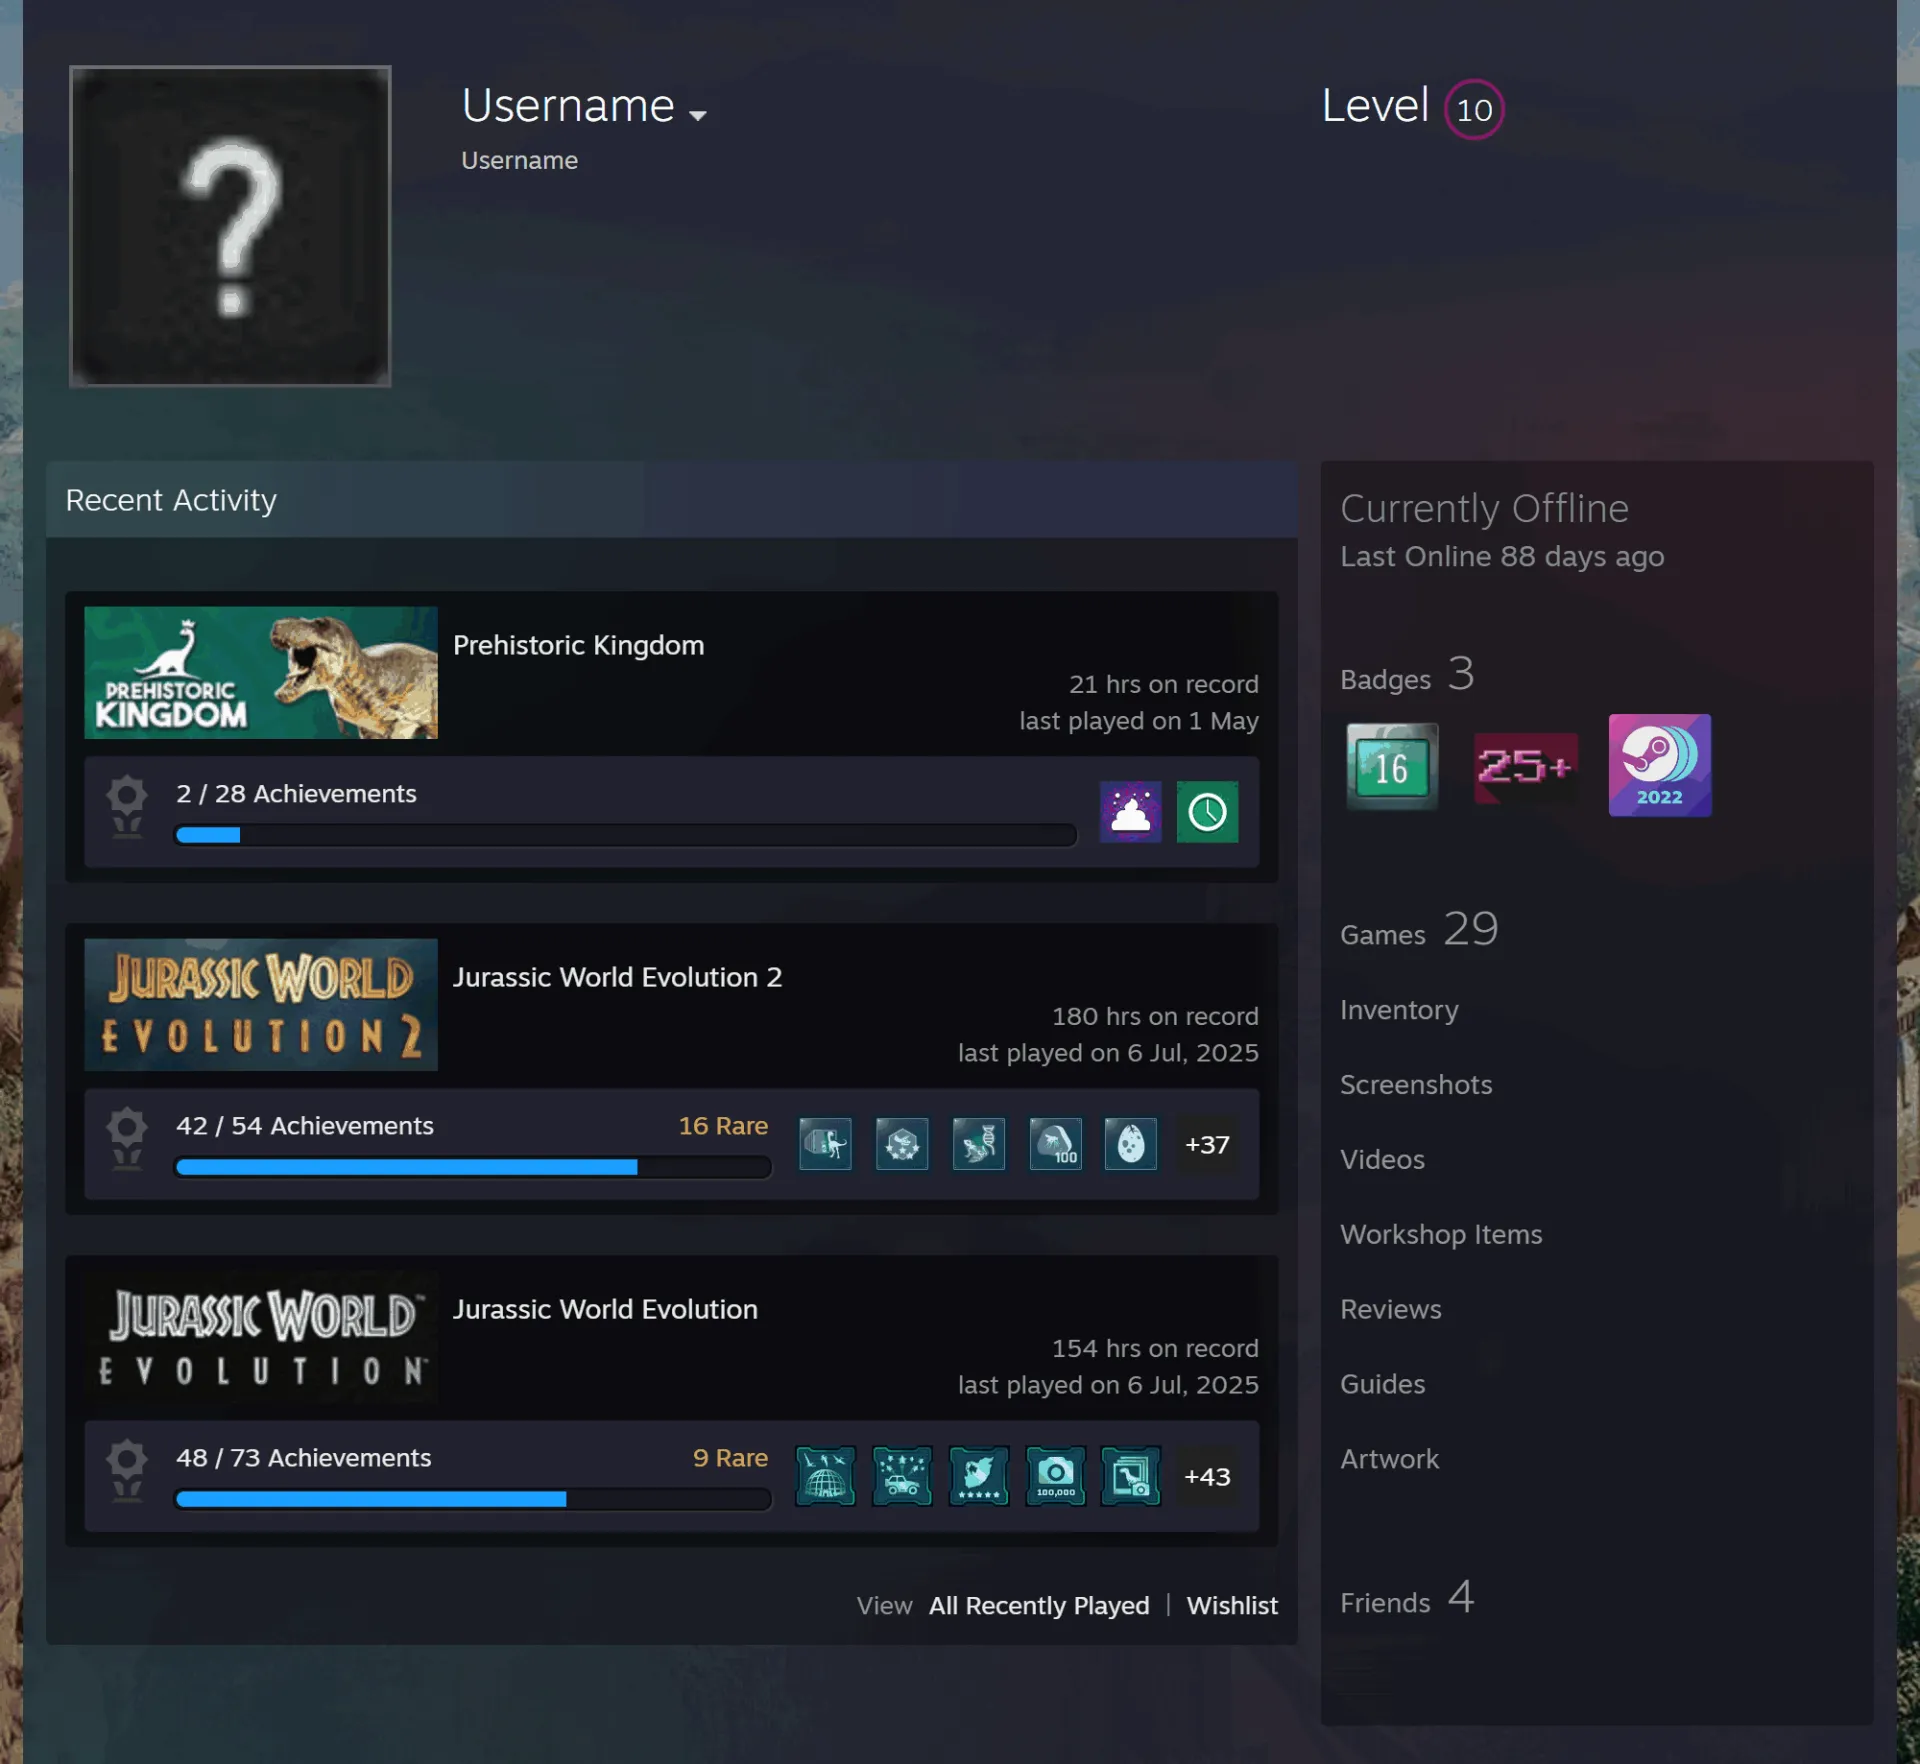The image size is (1920, 1764).
Task: Click the Prehistoric Kingdom achievement progress bar
Action: click(626, 835)
